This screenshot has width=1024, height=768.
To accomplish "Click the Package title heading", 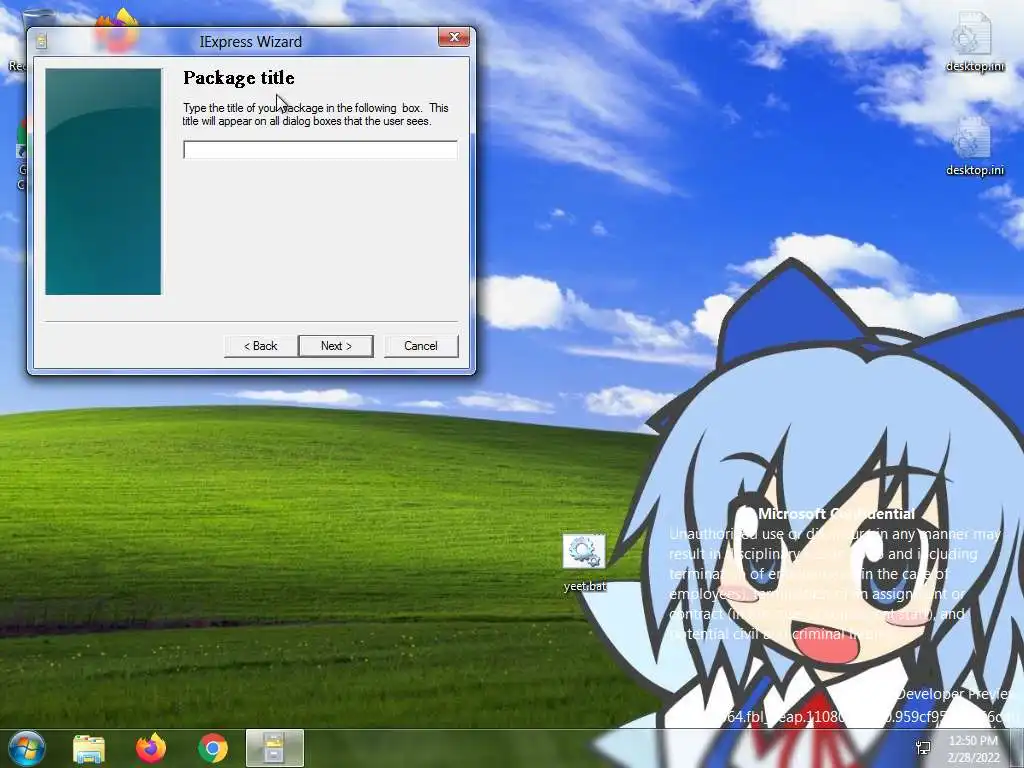I will click(239, 78).
